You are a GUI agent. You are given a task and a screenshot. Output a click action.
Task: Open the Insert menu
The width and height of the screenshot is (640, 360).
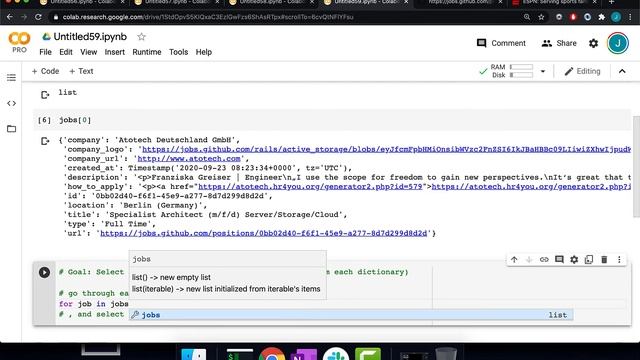[115, 52]
